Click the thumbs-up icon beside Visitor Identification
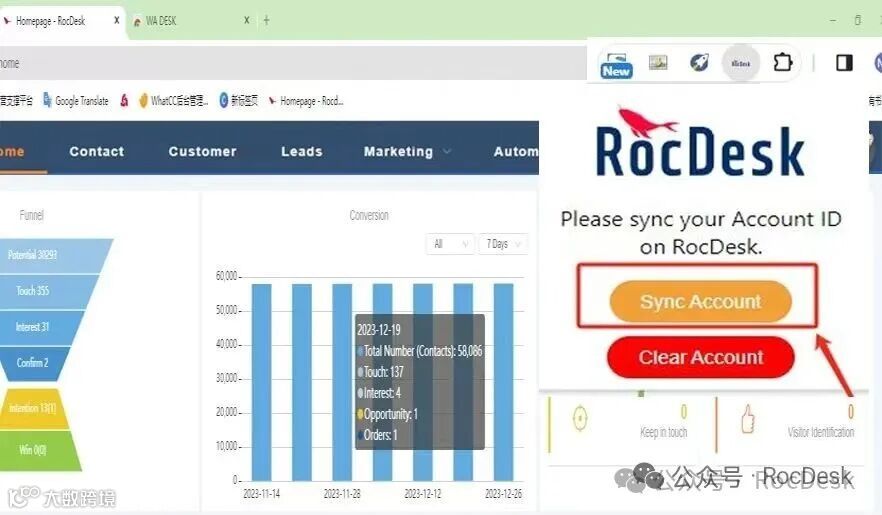This screenshot has width=882, height=515. (748, 419)
